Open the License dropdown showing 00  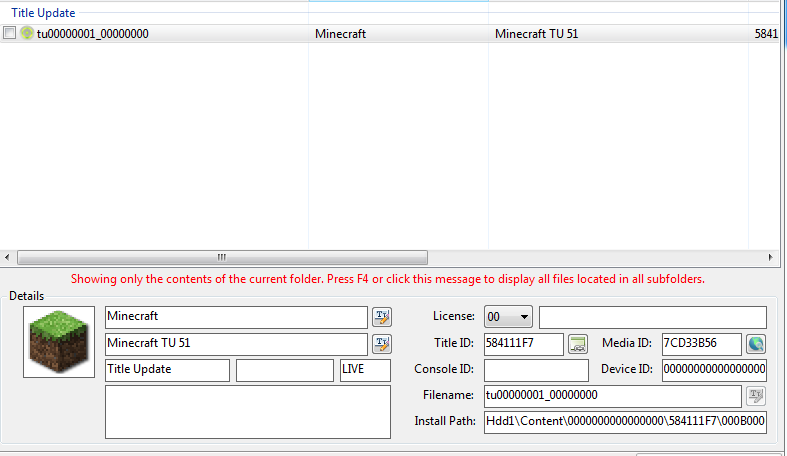pos(508,317)
